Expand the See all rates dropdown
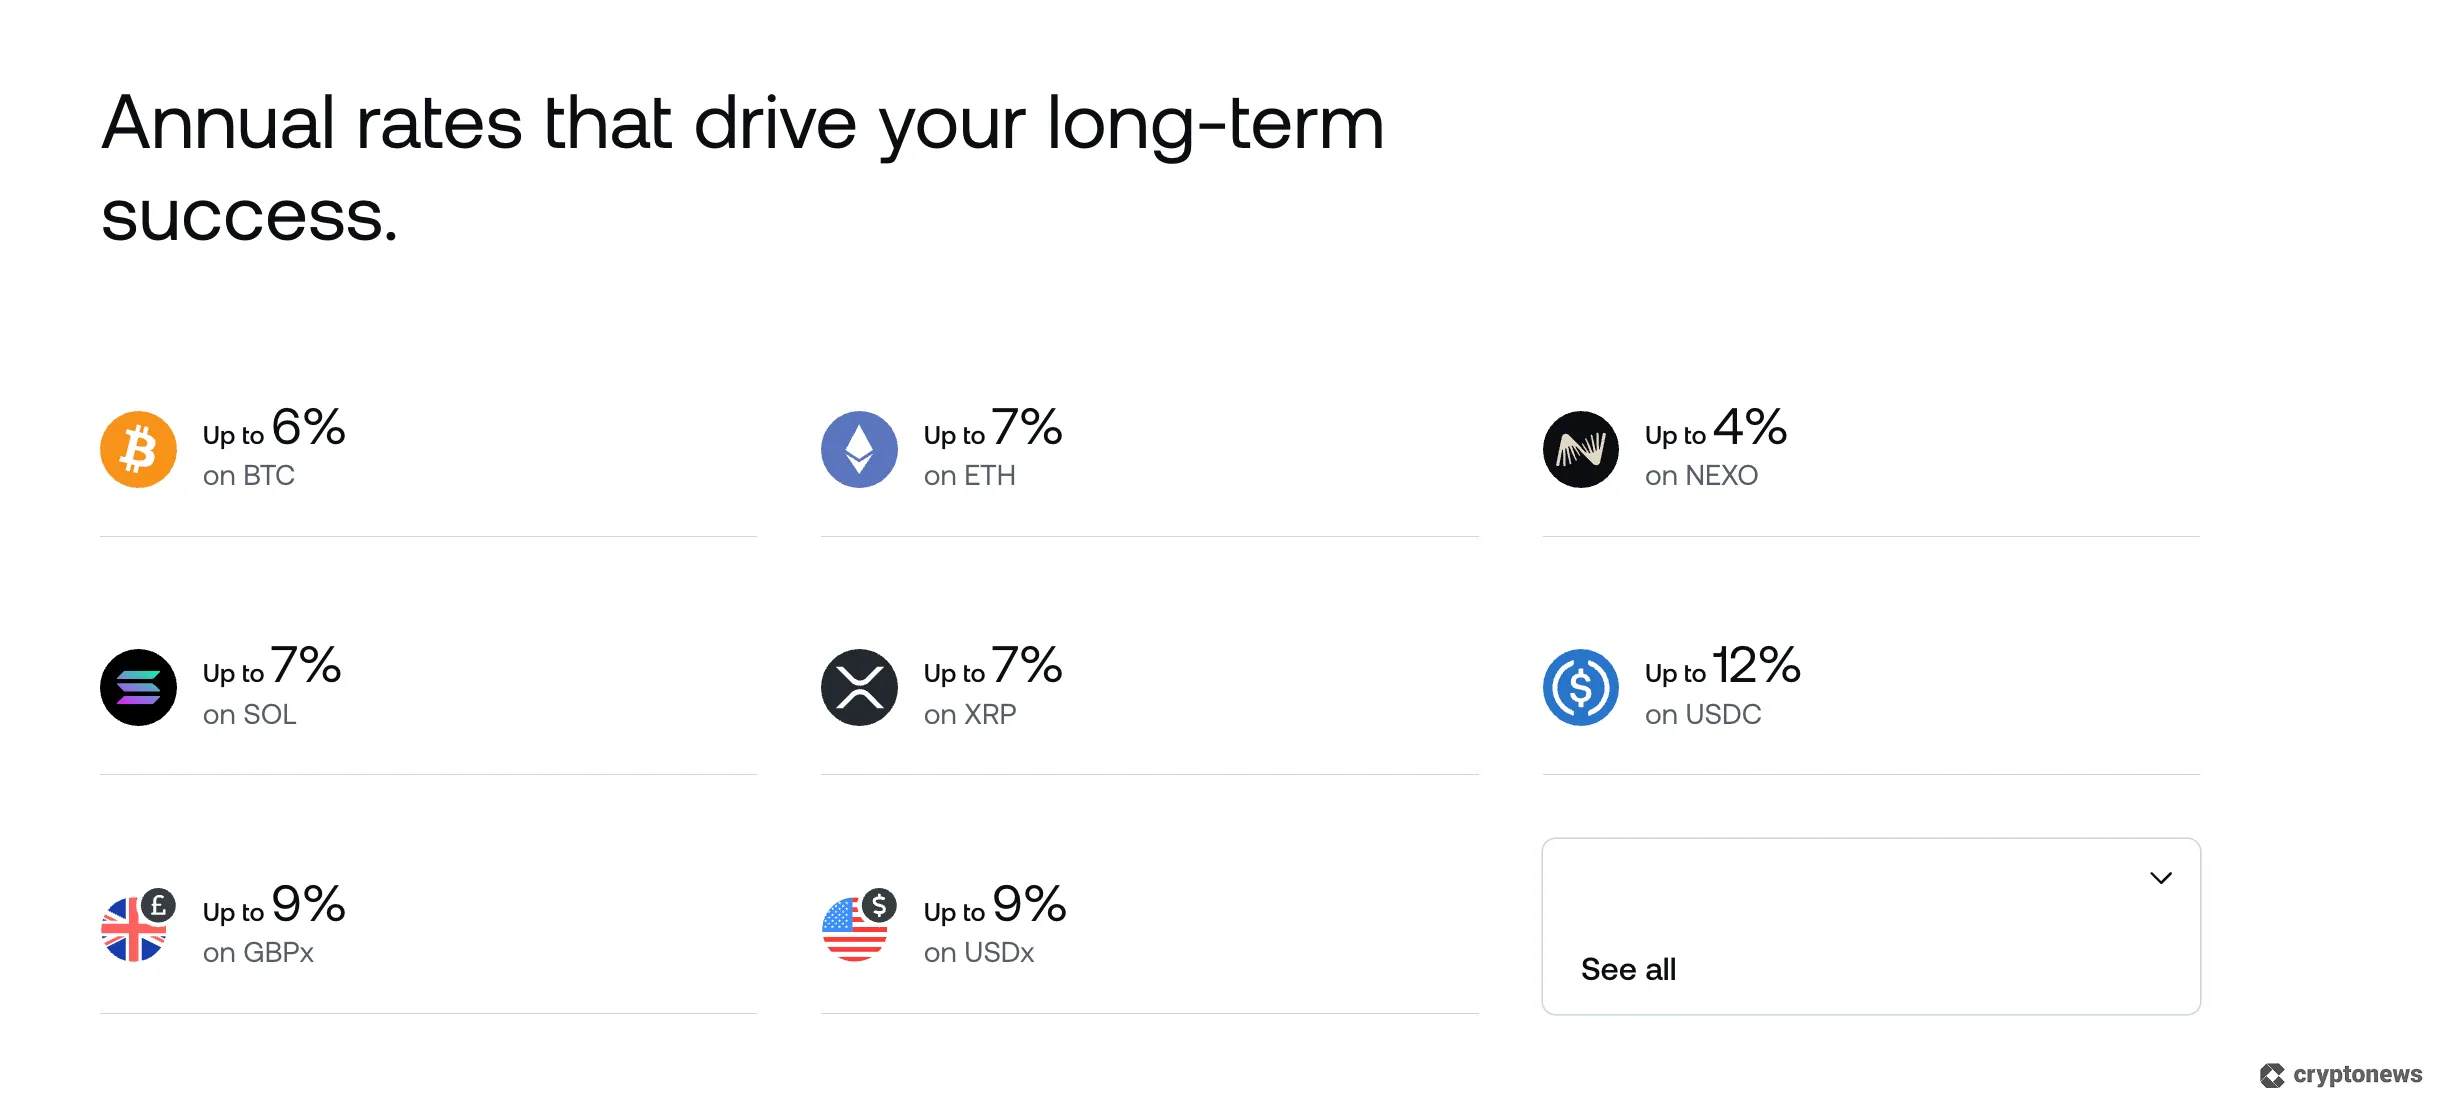The height and width of the screenshot is (1118, 2458). tap(1870, 925)
